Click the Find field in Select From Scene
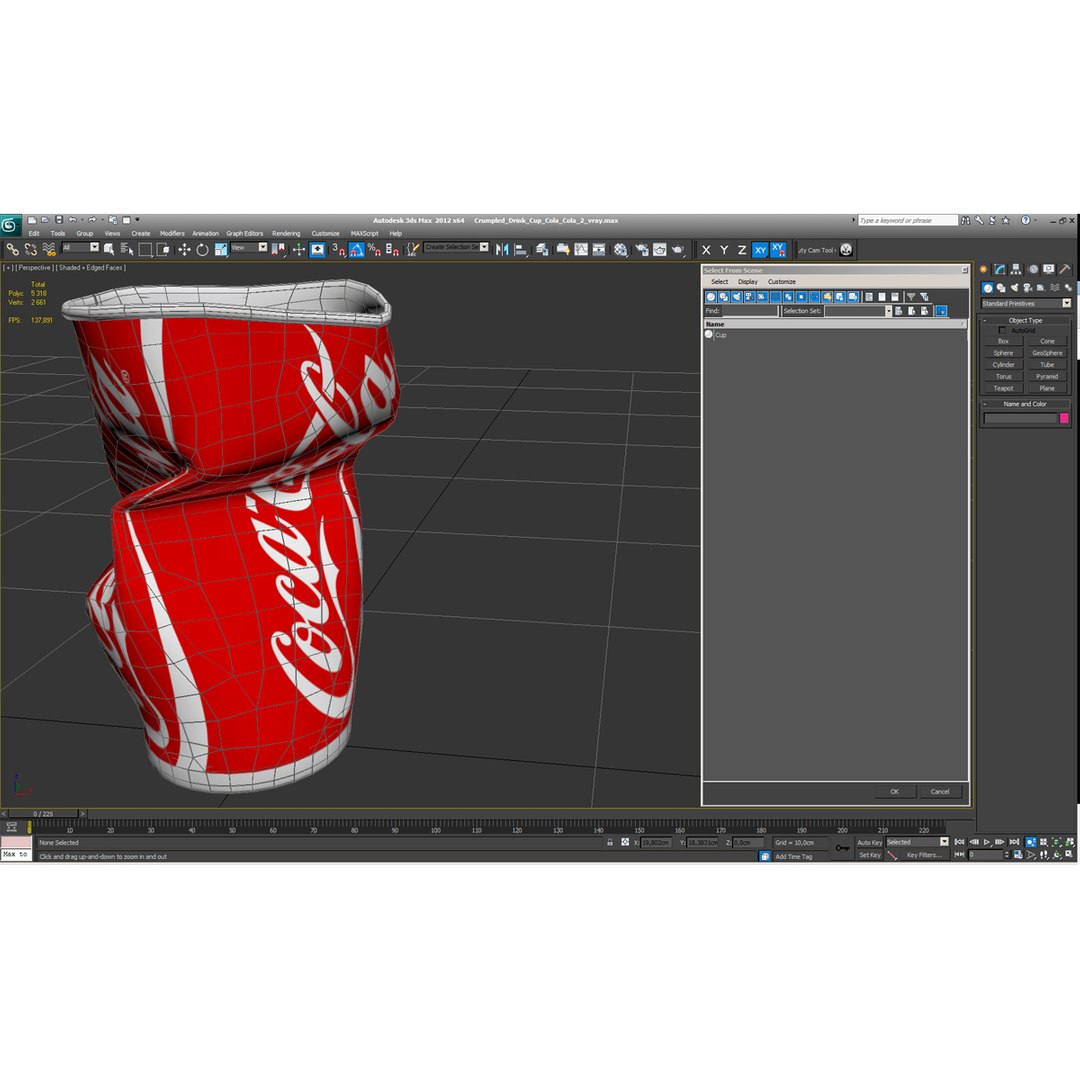 pyautogui.click(x=750, y=311)
